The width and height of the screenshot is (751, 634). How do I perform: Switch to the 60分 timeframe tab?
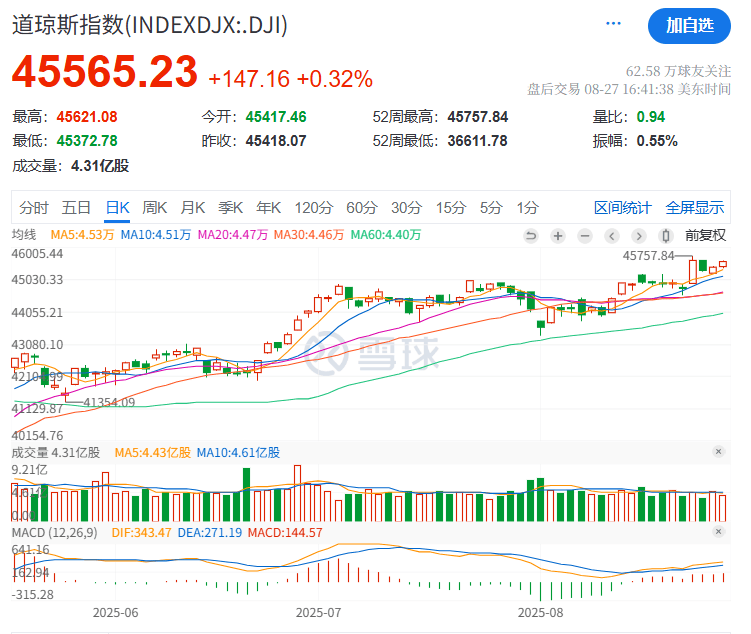pos(361,208)
